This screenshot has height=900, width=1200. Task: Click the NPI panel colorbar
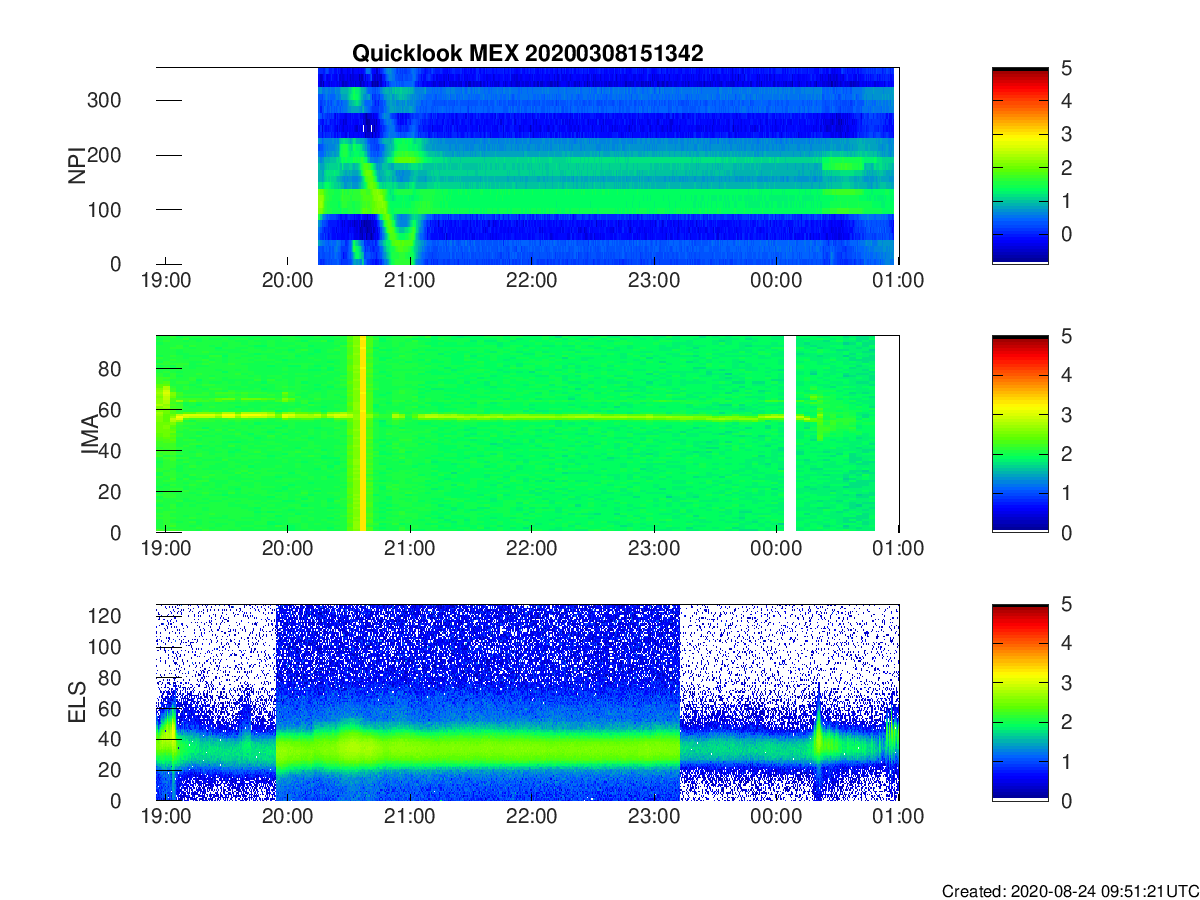pyautogui.click(x=1020, y=165)
